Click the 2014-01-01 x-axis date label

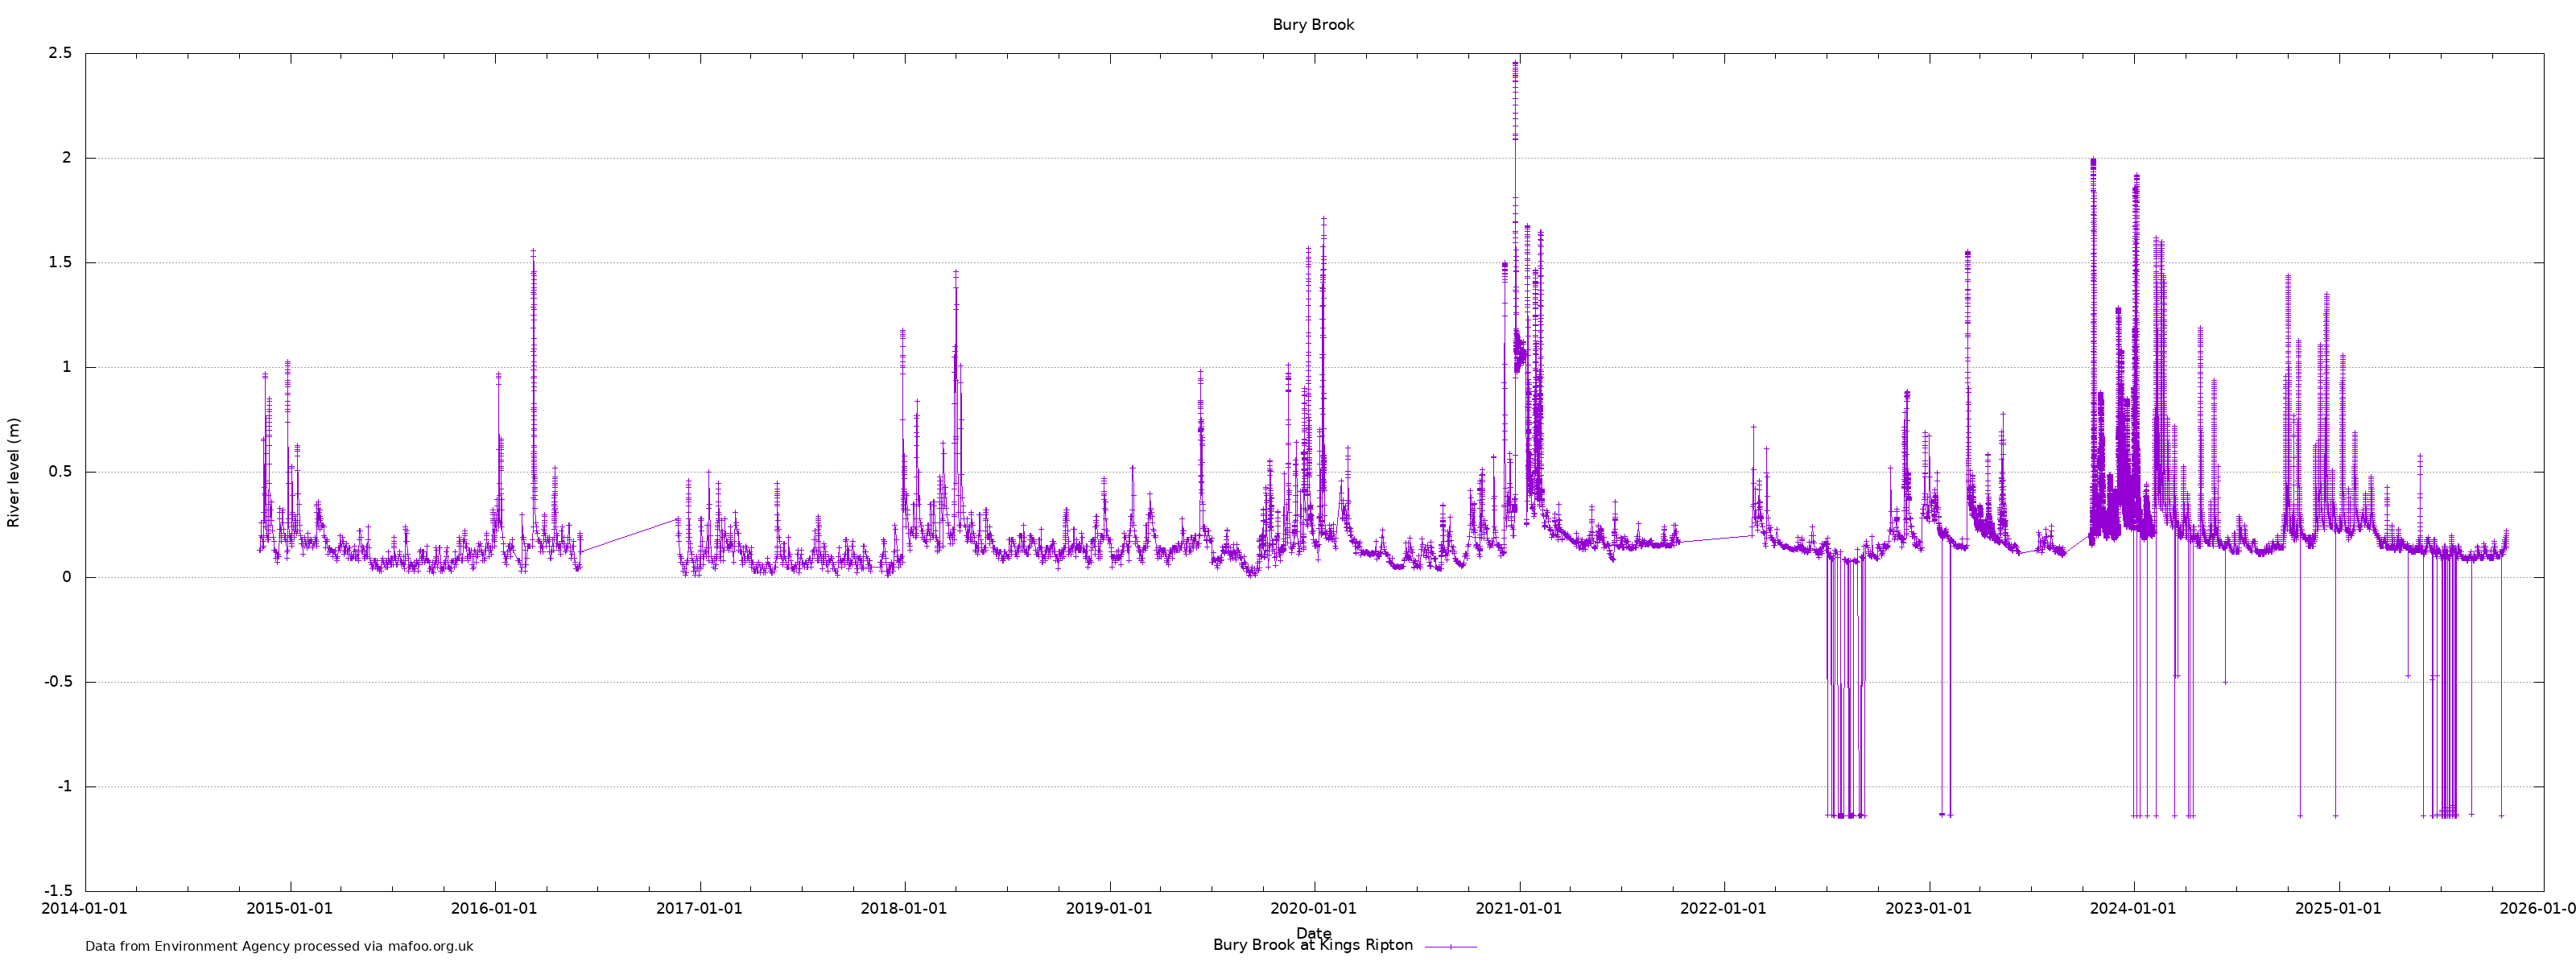pyautogui.click(x=85, y=909)
